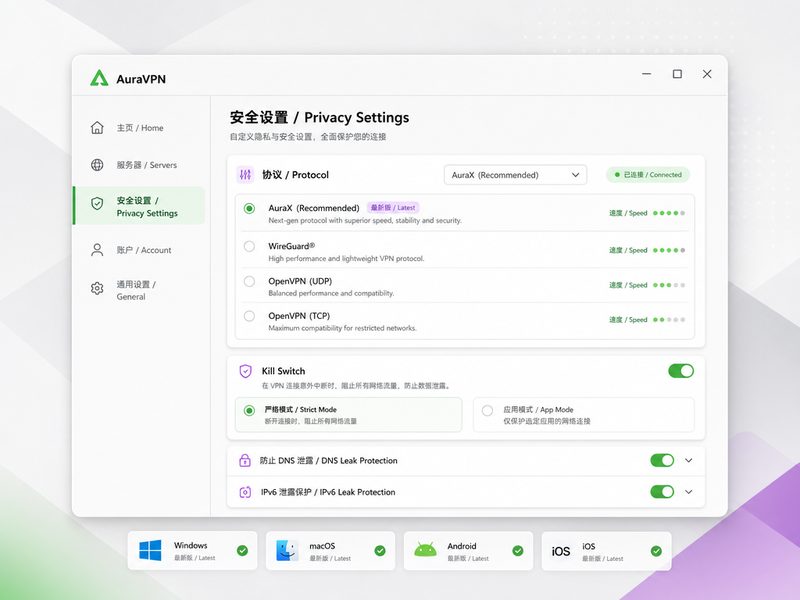Image resolution: width=800 pixels, height=600 pixels.
Task: Click the IPv6 Leak Protection icon
Action: coord(245,492)
